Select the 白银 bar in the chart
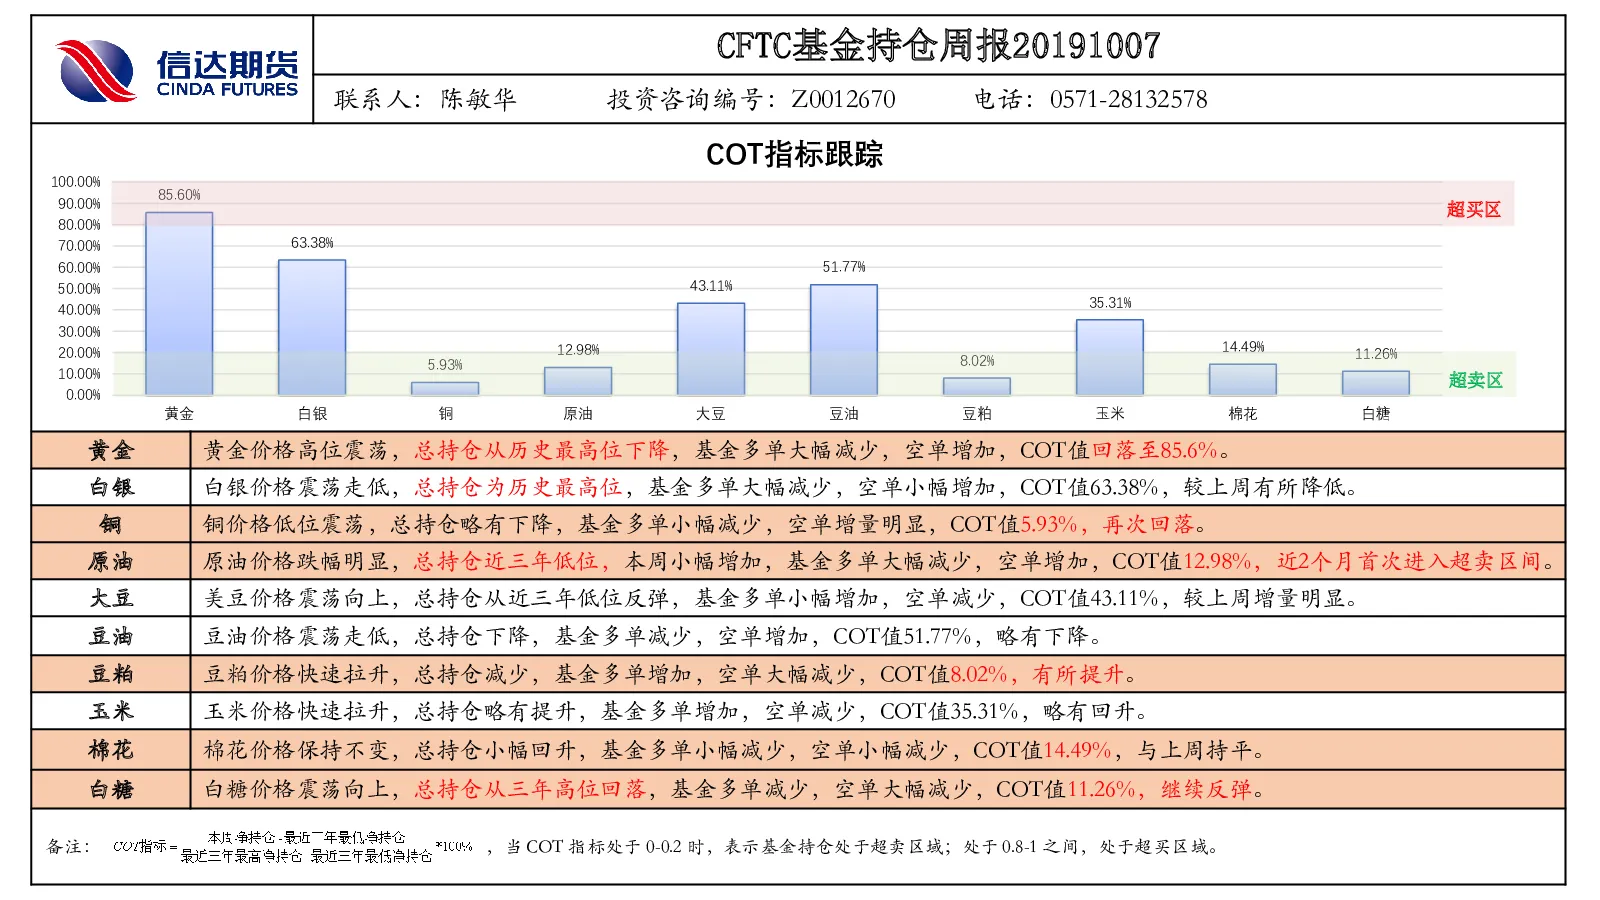 (312, 327)
